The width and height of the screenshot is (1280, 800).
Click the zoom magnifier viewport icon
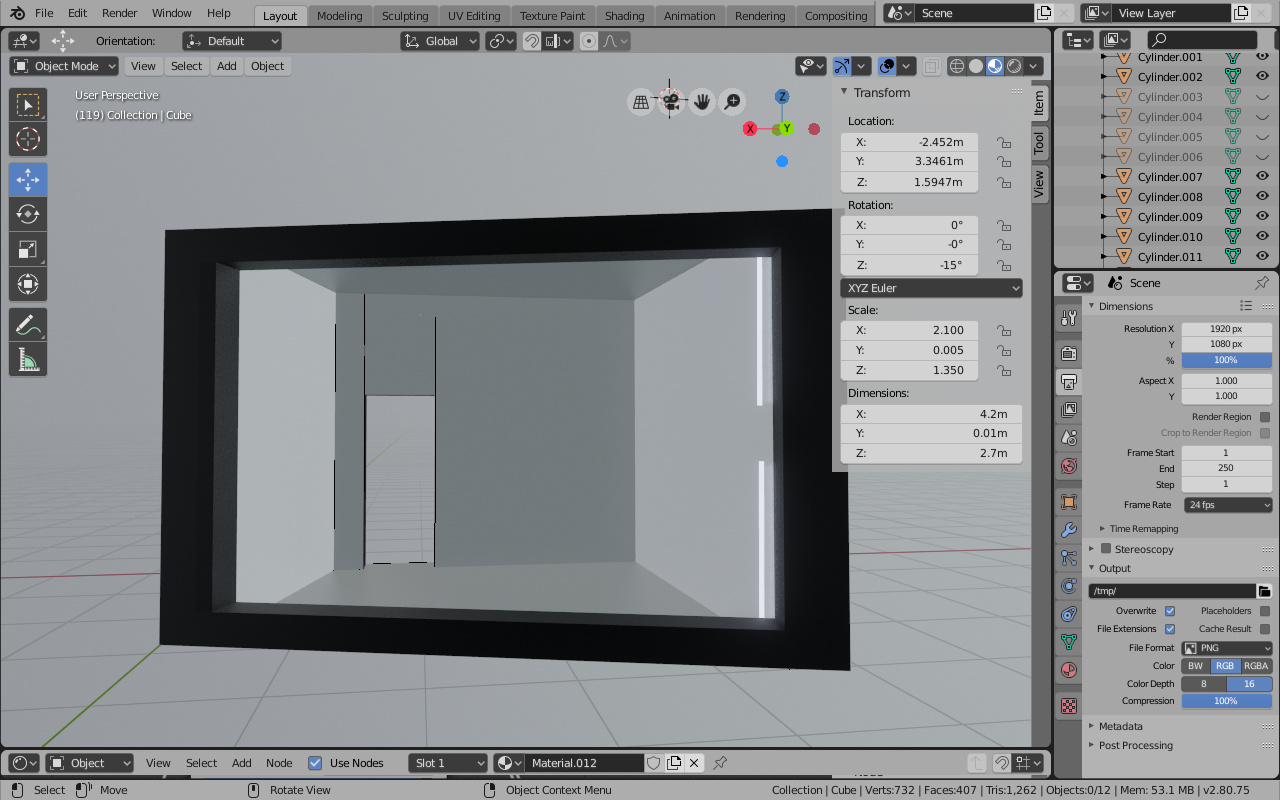click(x=733, y=101)
